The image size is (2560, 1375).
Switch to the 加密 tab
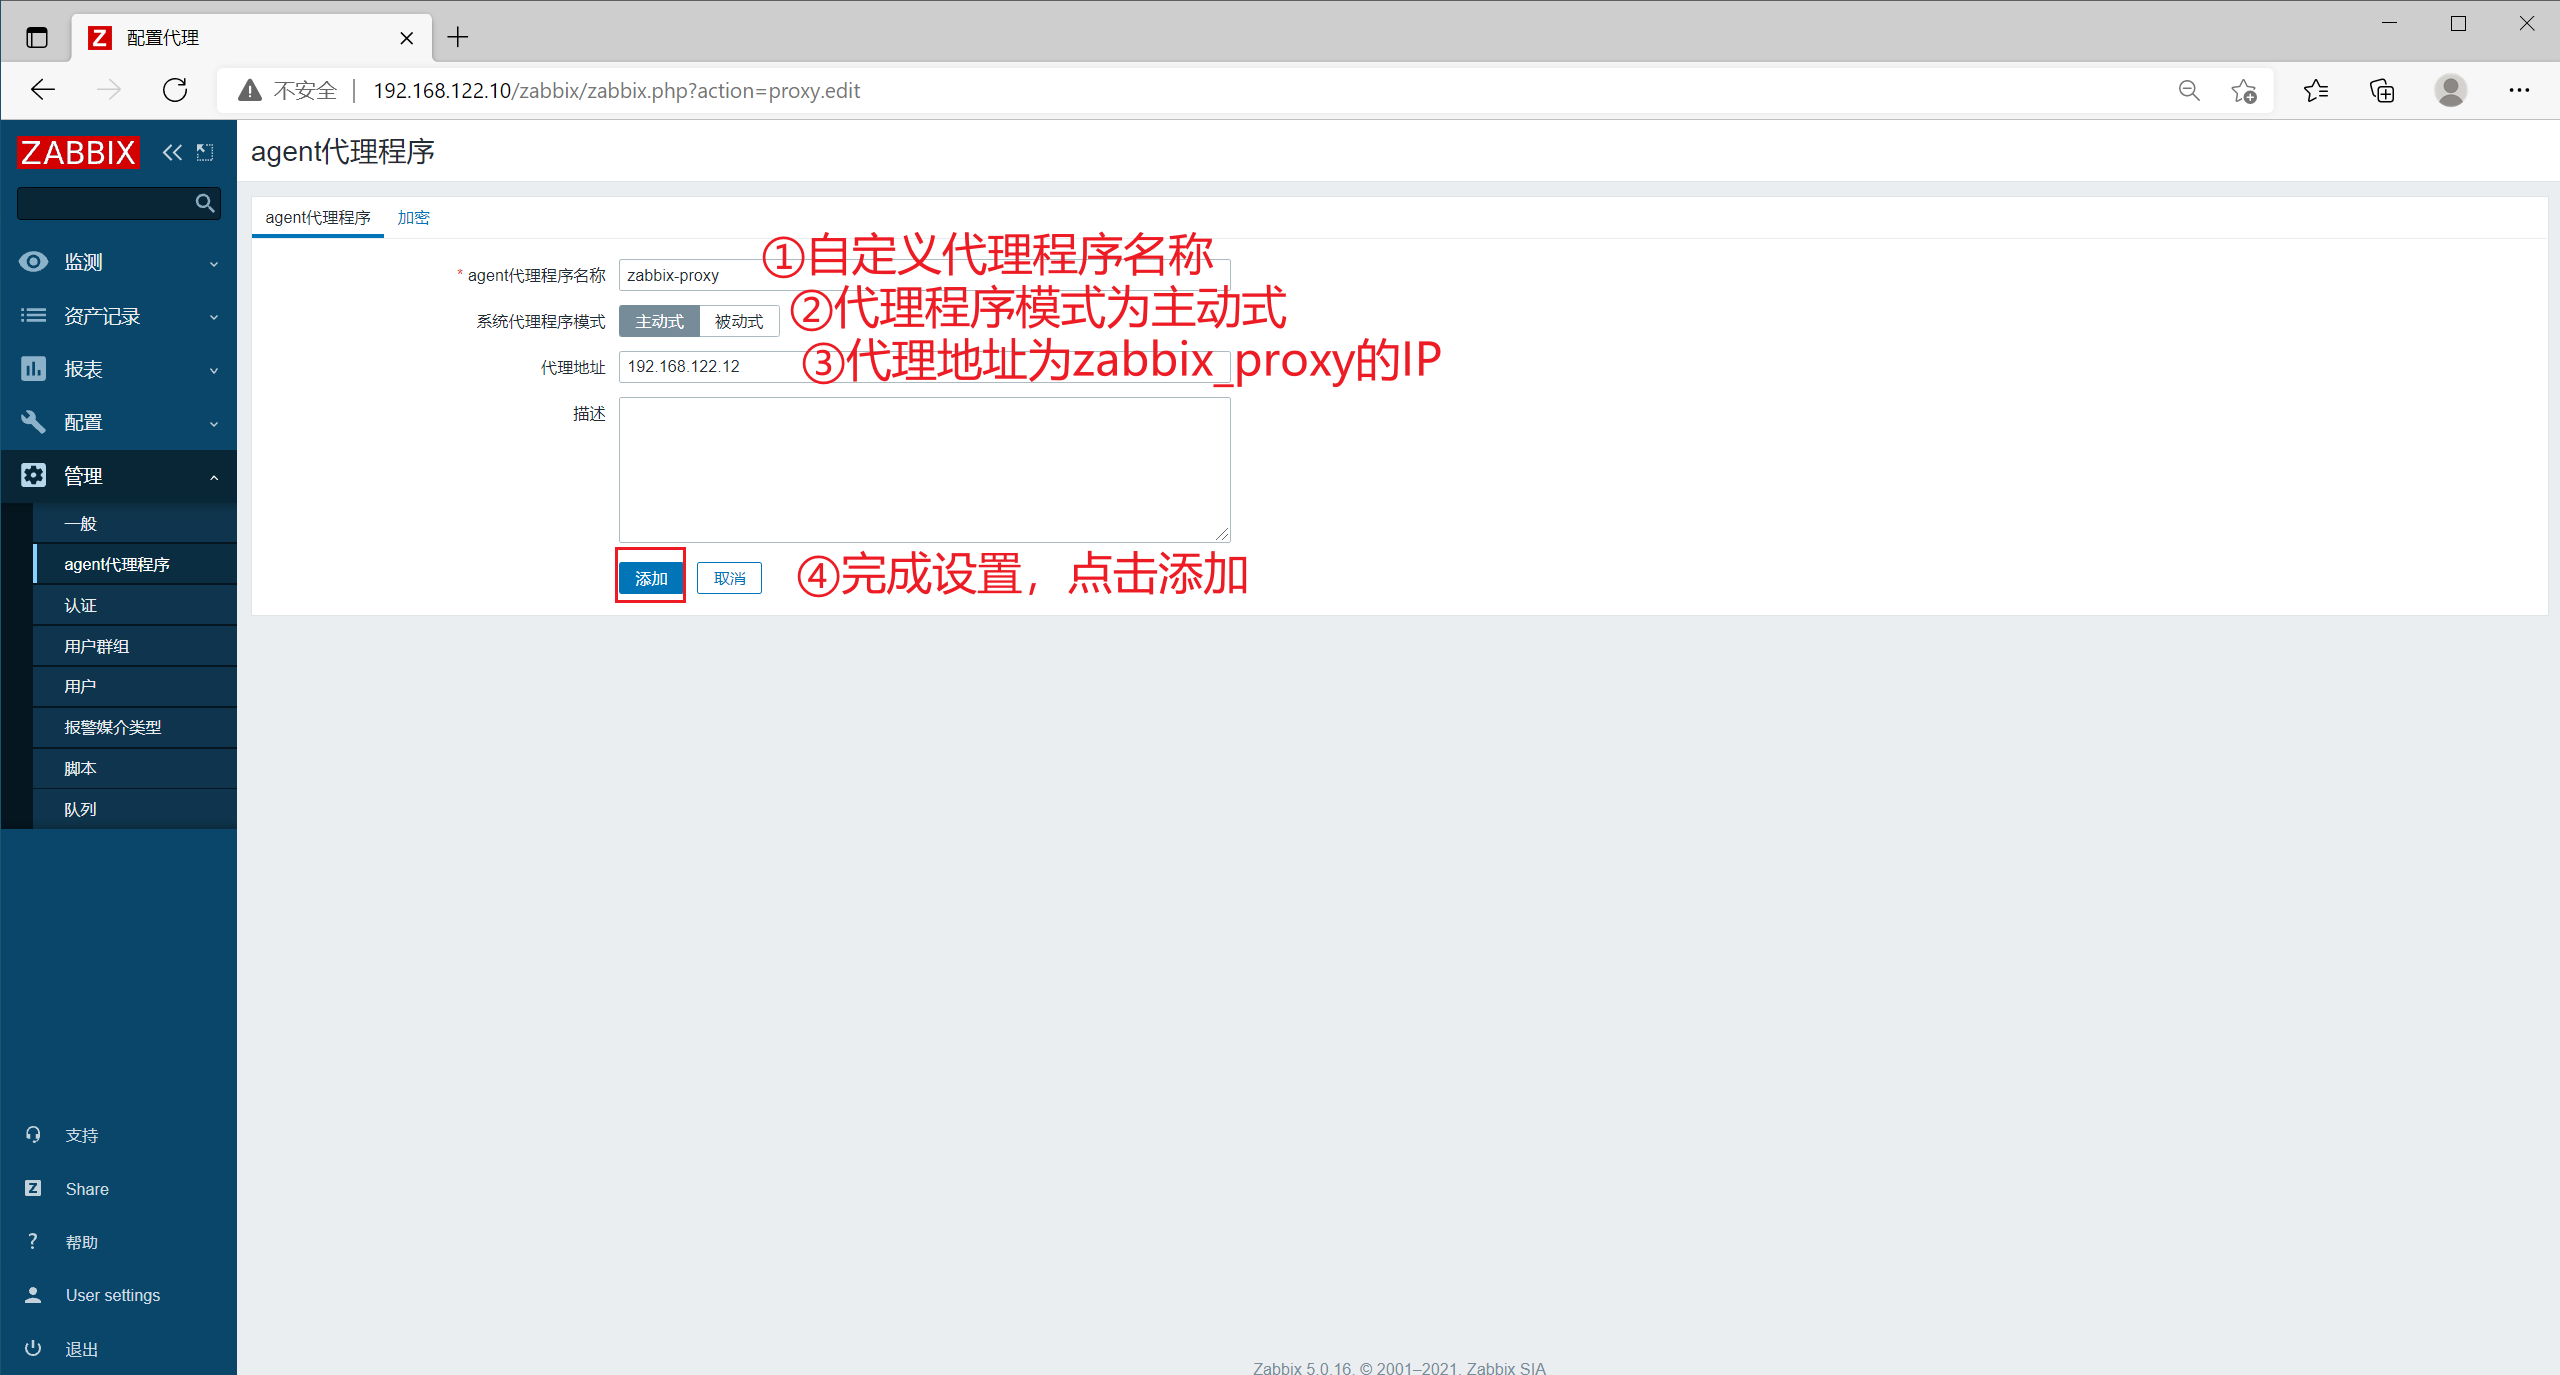pyautogui.click(x=413, y=217)
